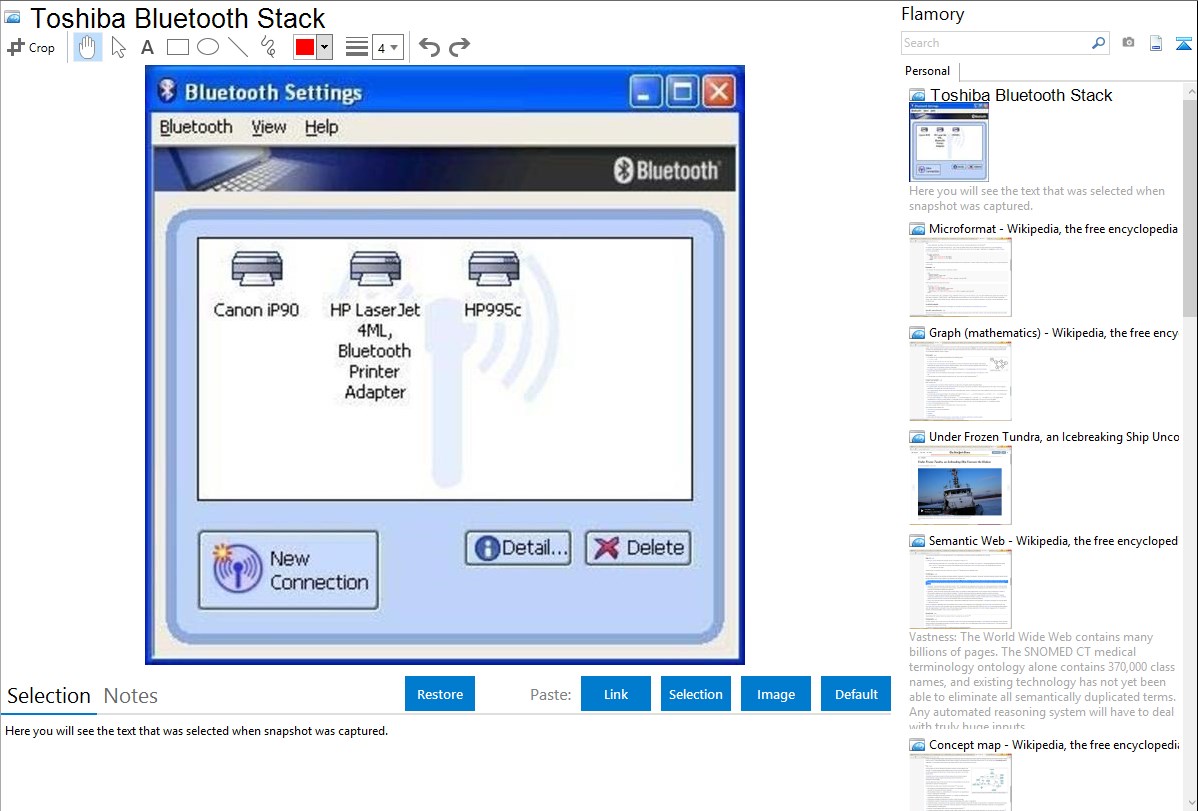1198x811 pixels.
Task: Switch to the Notes tab
Action: pyautogui.click(x=130, y=696)
